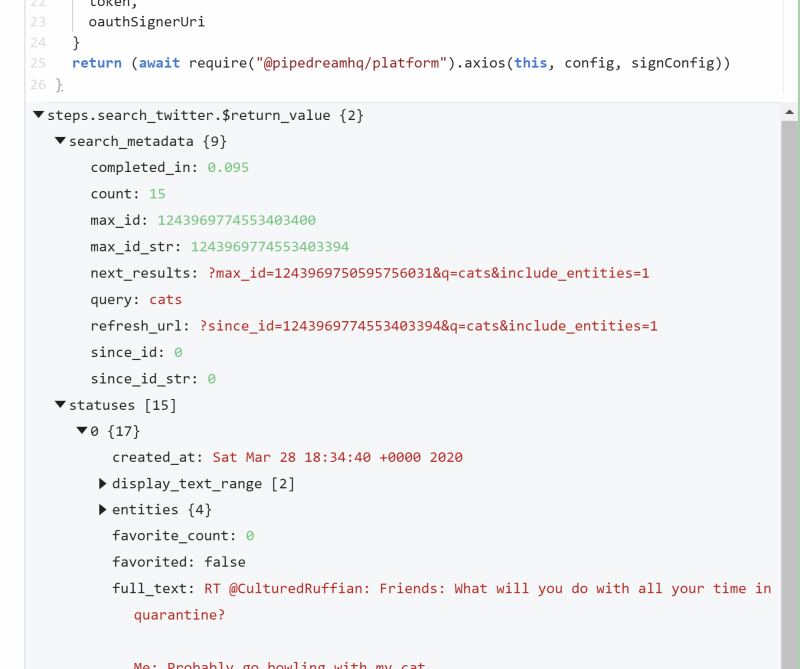Screen dimensions: 800x669
Task: Click the refresh_url value
Action: pos(429,326)
